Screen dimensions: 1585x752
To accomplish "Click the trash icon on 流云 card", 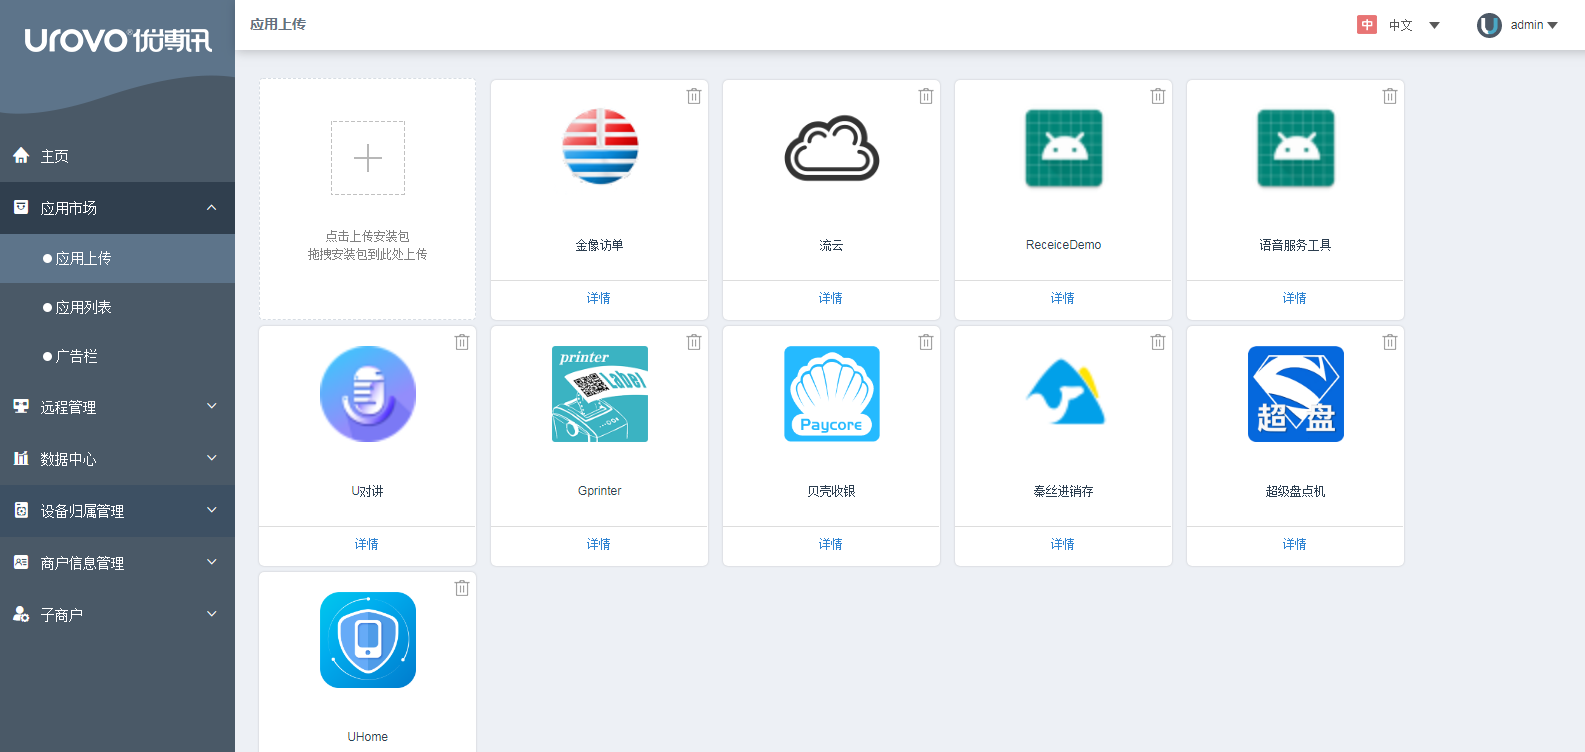I will pyautogui.click(x=926, y=96).
